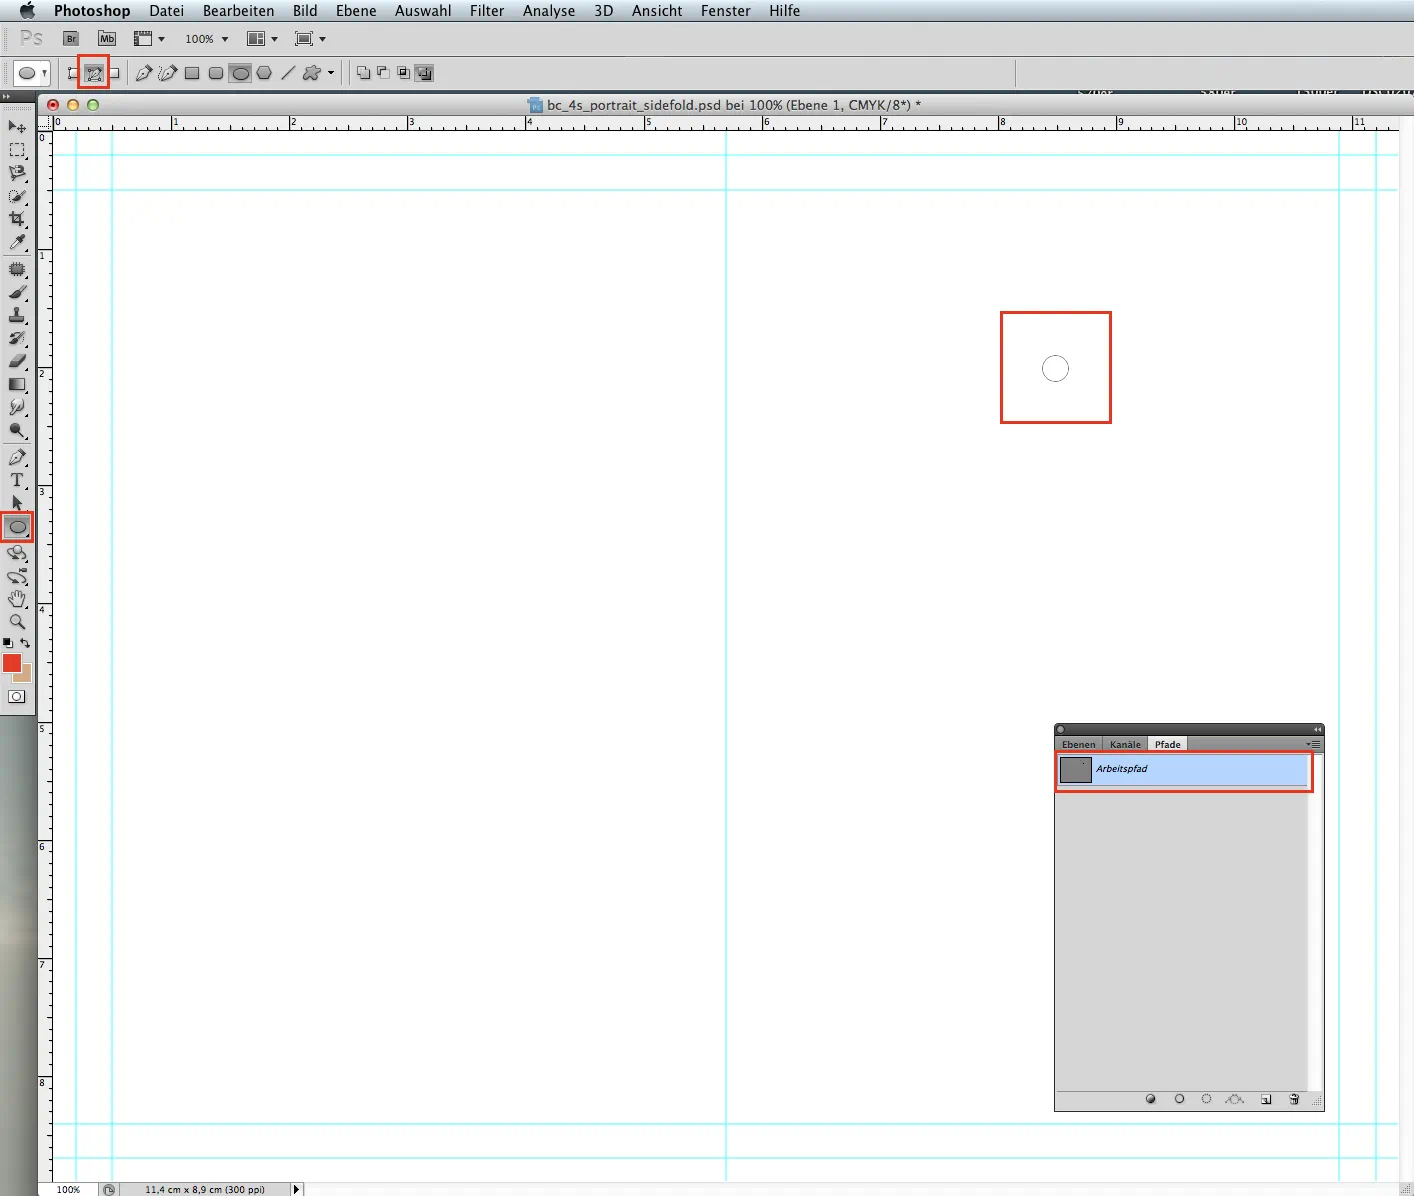Switch to the Ebenen tab
This screenshot has width=1414, height=1196.
point(1078,744)
